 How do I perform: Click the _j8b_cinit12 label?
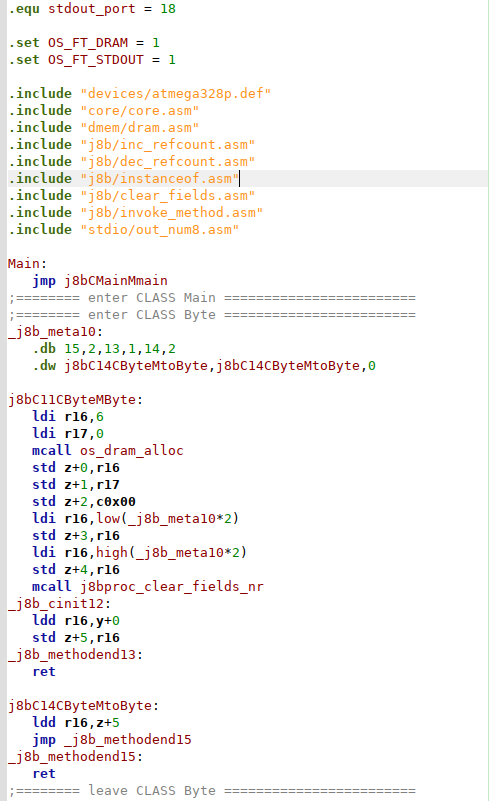59,603
